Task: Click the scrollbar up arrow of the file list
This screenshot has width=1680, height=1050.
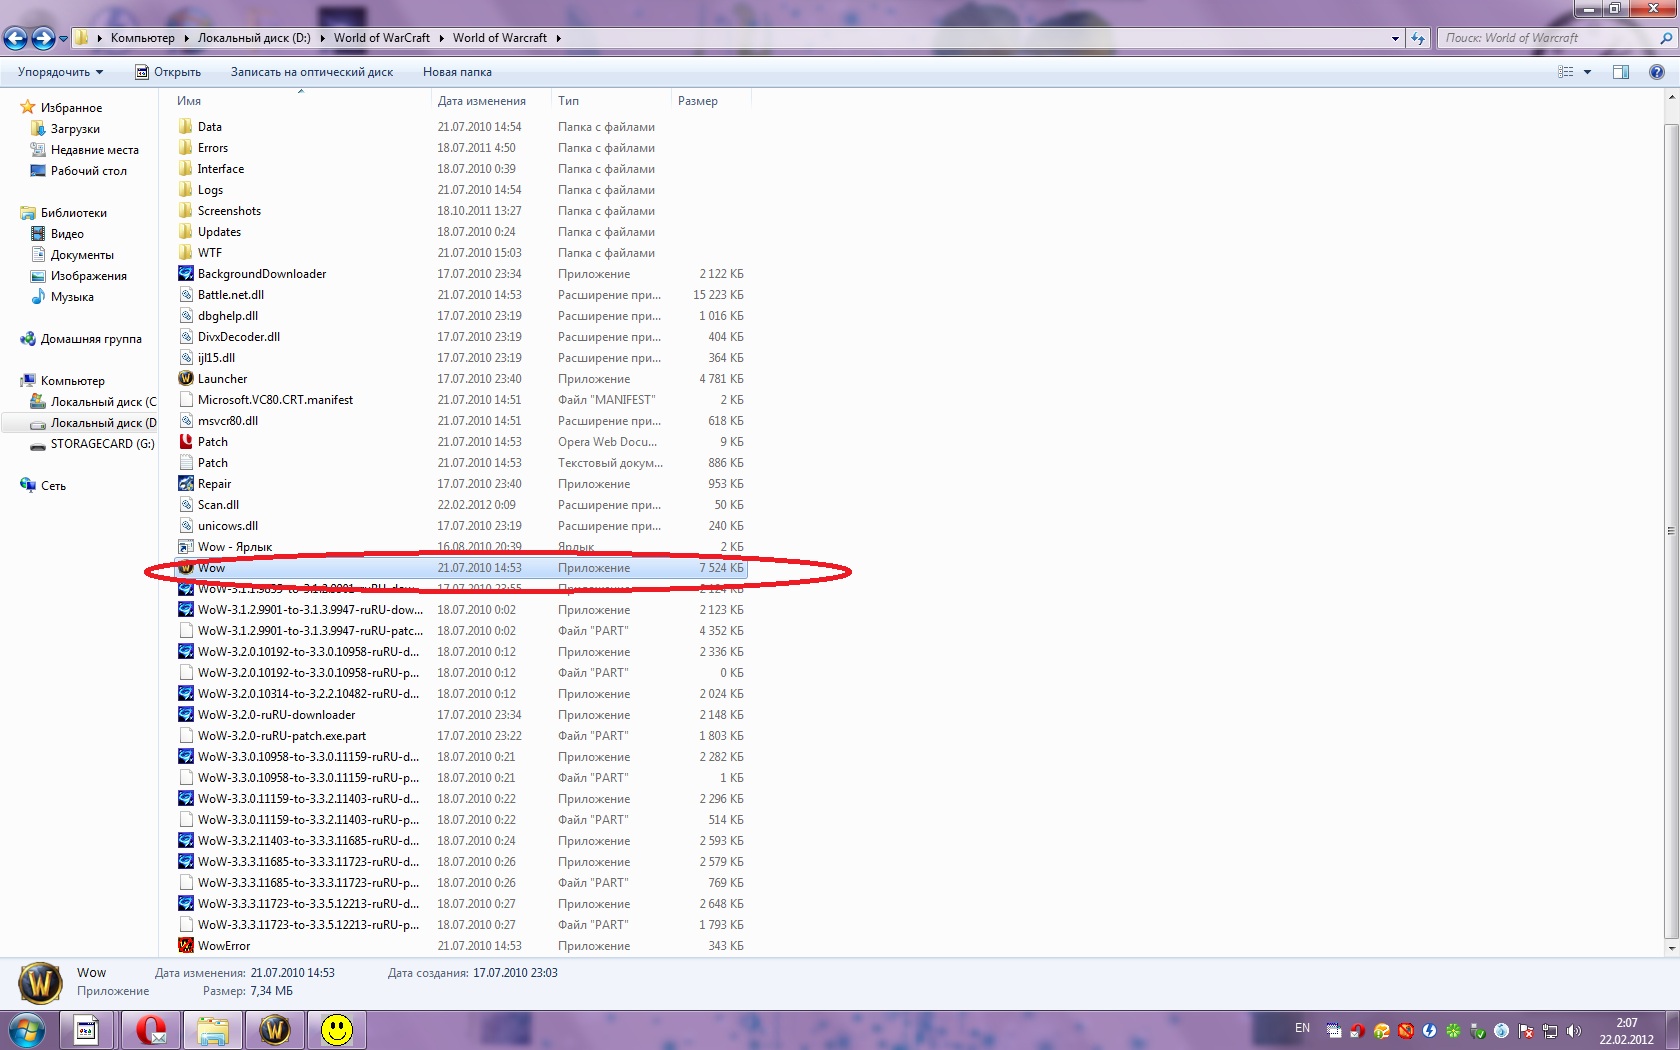Action: pos(1671,98)
